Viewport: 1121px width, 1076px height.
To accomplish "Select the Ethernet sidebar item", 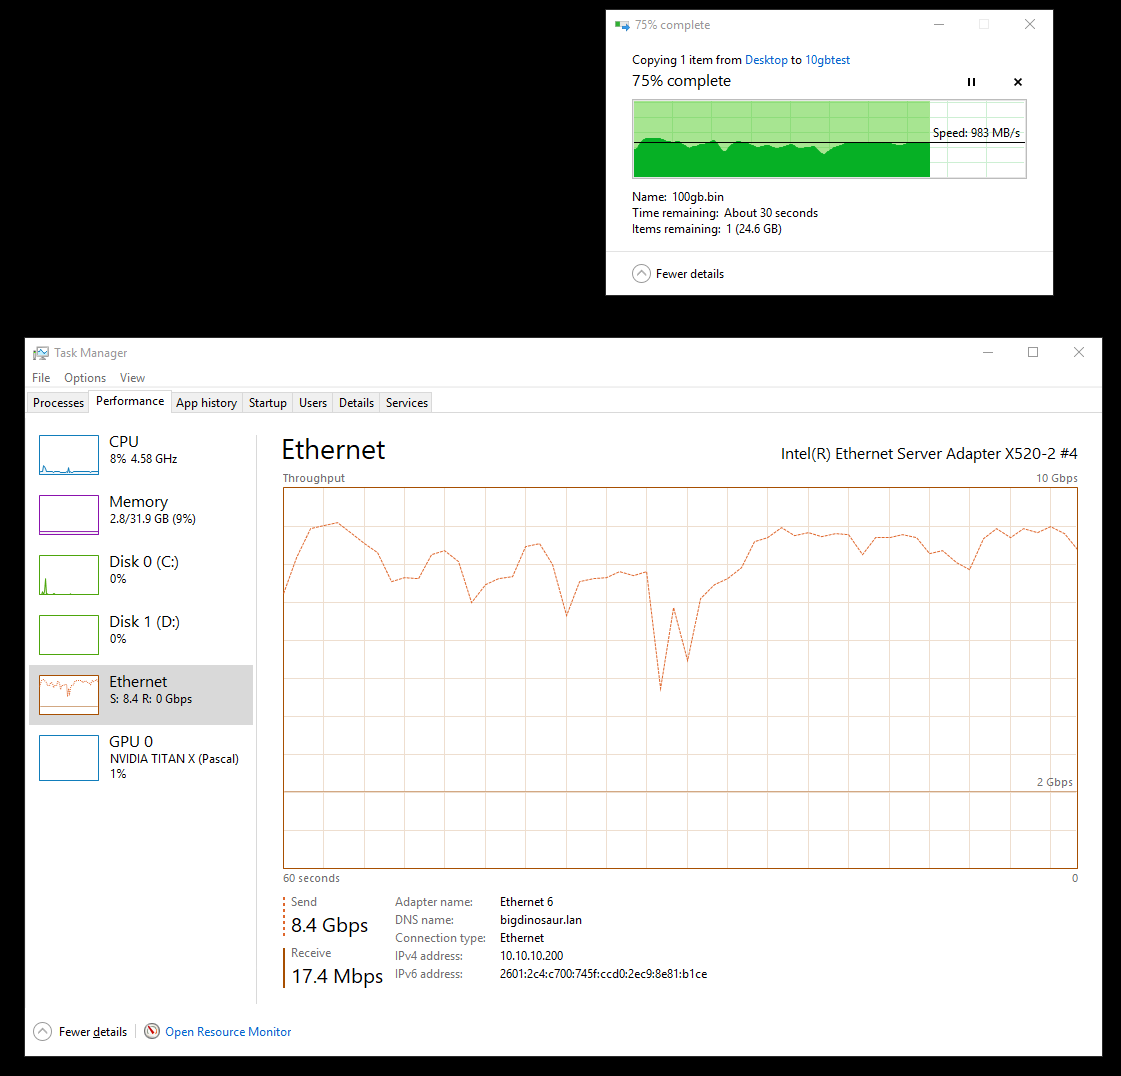I will tap(141, 690).
